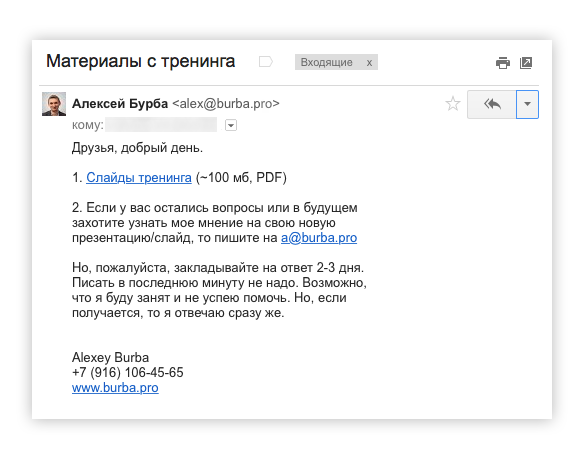Click the Alexey Burba signature name
585x454 pixels.
[110, 357]
